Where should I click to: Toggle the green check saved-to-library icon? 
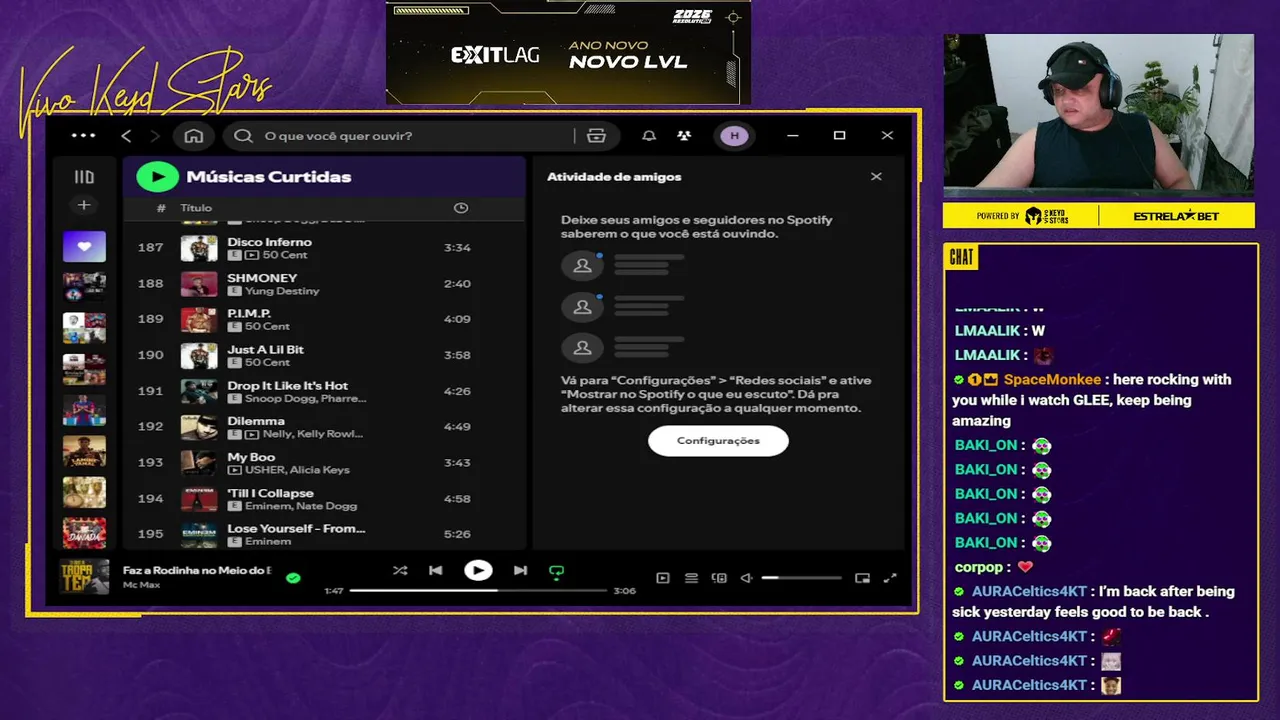pyautogui.click(x=293, y=578)
